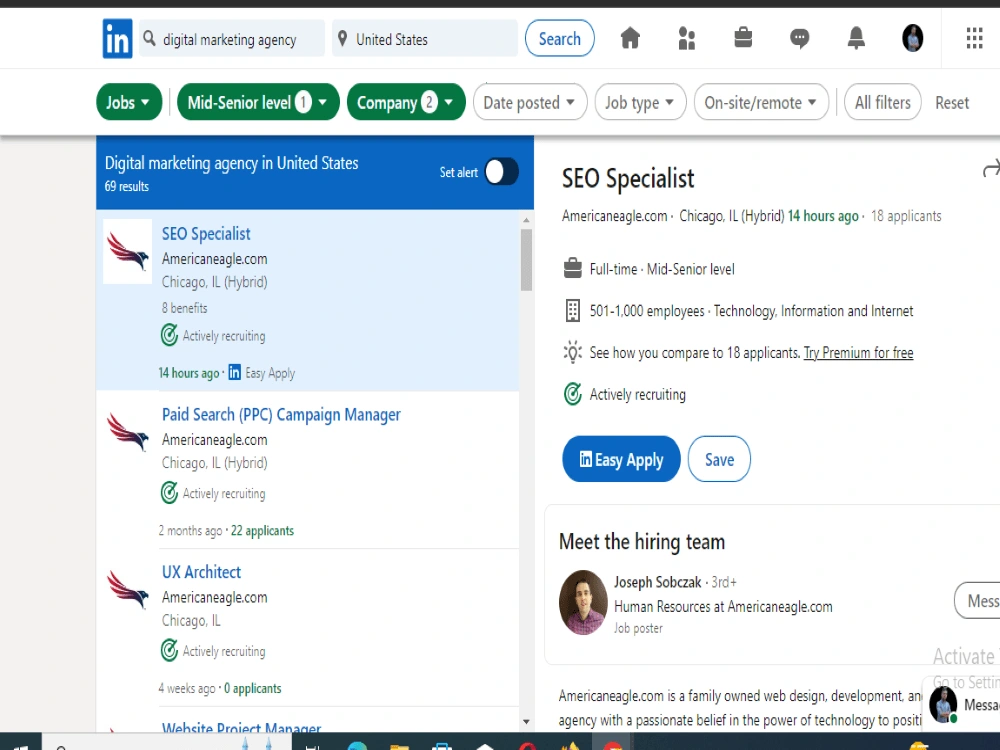1000x750 pixels.
Task: Open the On-site/remote dropdown
Action: 761,102
